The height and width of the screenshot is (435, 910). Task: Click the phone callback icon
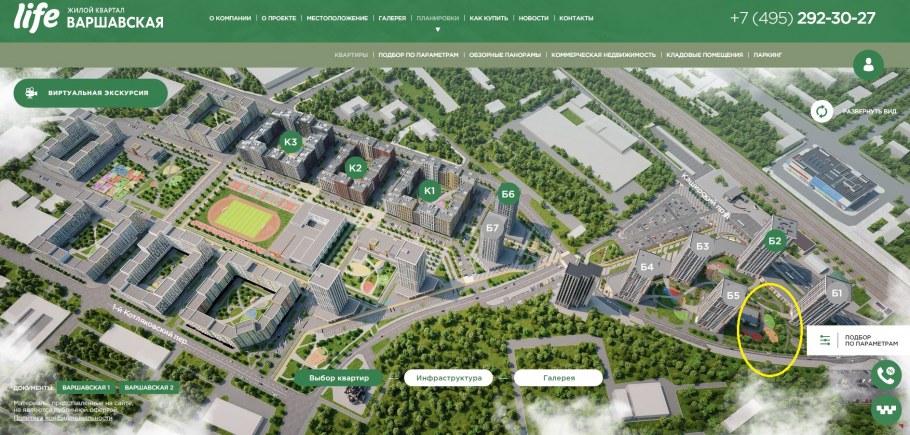tap(886, 375)
